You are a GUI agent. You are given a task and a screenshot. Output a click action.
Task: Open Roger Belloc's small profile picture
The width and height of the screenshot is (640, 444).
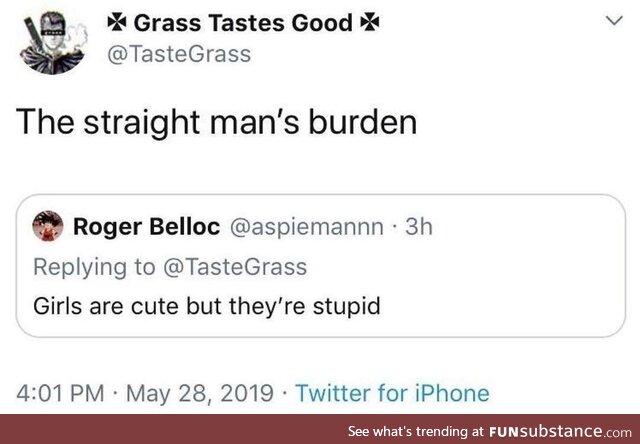46,226
